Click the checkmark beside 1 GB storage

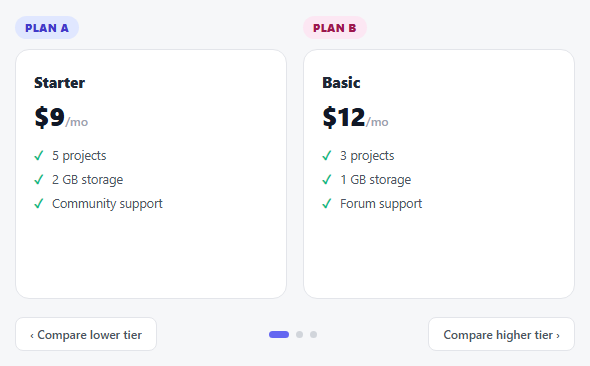coord(327,179)
